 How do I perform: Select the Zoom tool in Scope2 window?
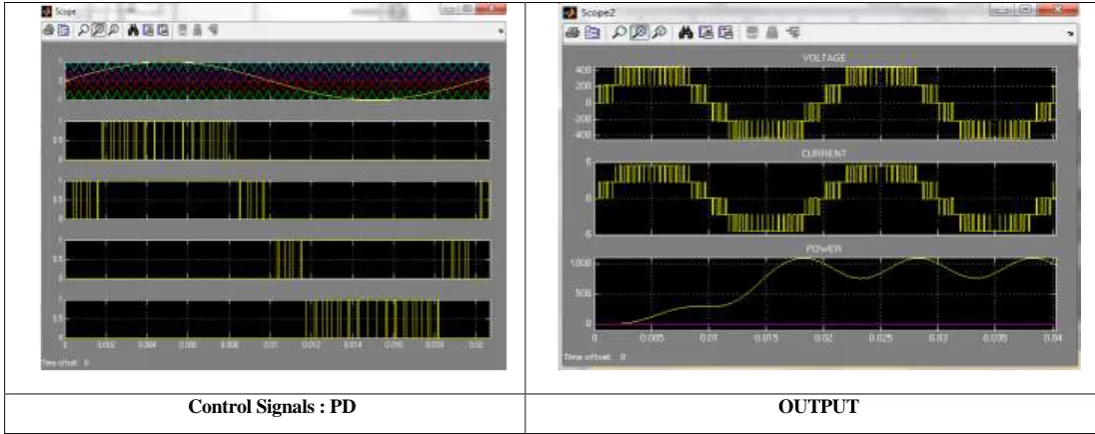point(619,32)
